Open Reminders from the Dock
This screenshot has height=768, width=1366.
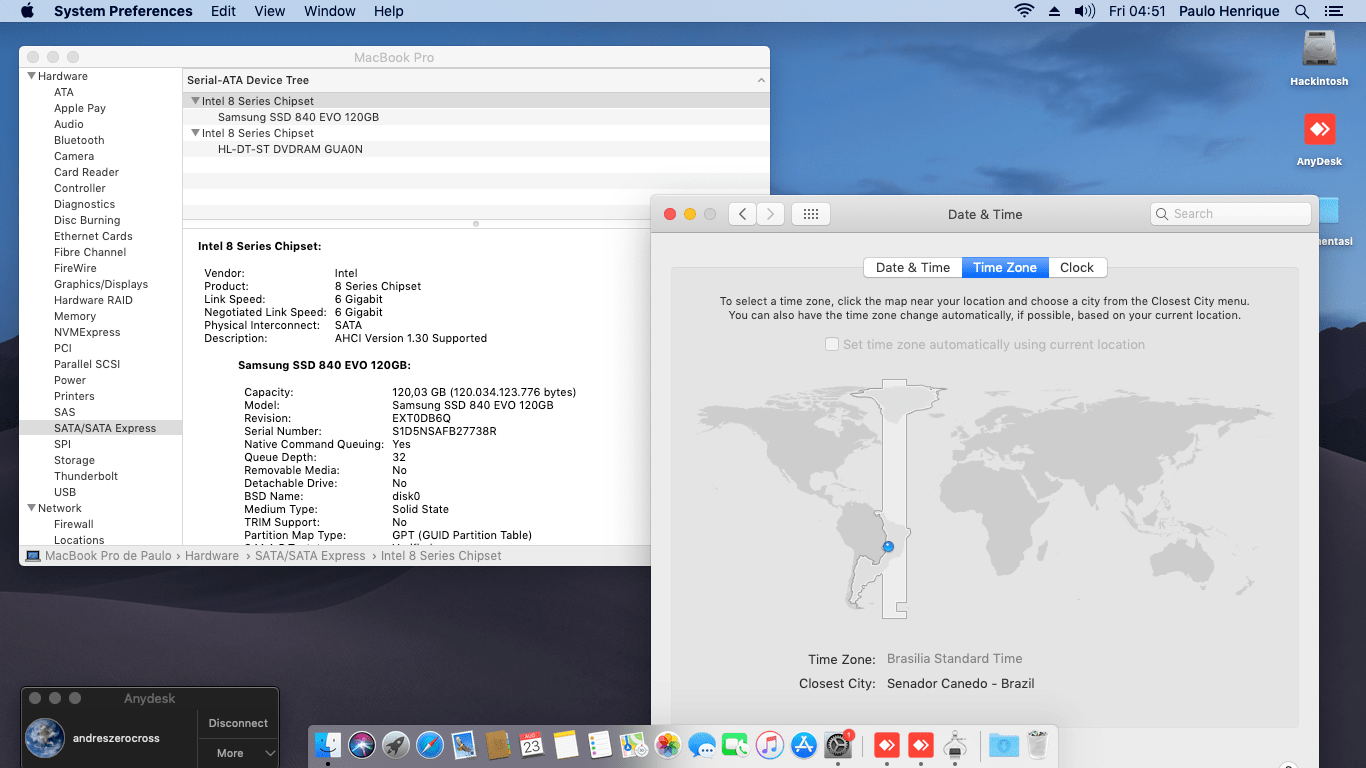[600, 745]
